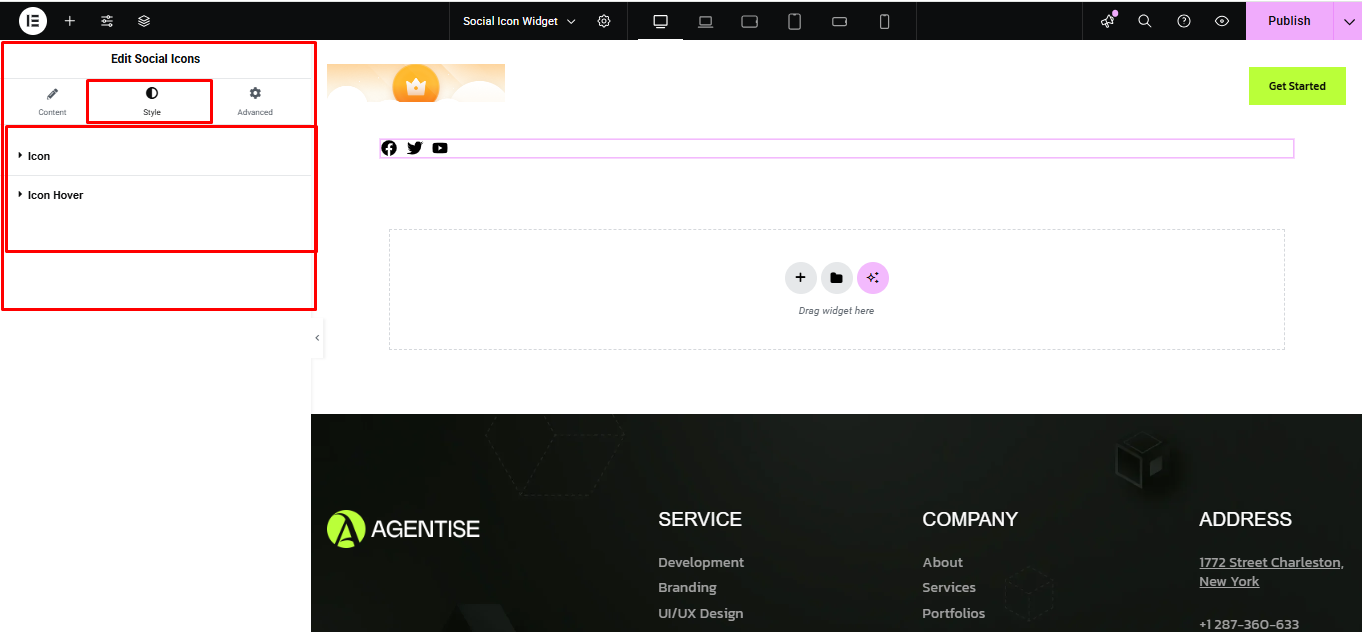Image resolution: width=1362 pixels, height=632 pixels.
Task: Switch to Tablet landscape preview
Action: 750,21
